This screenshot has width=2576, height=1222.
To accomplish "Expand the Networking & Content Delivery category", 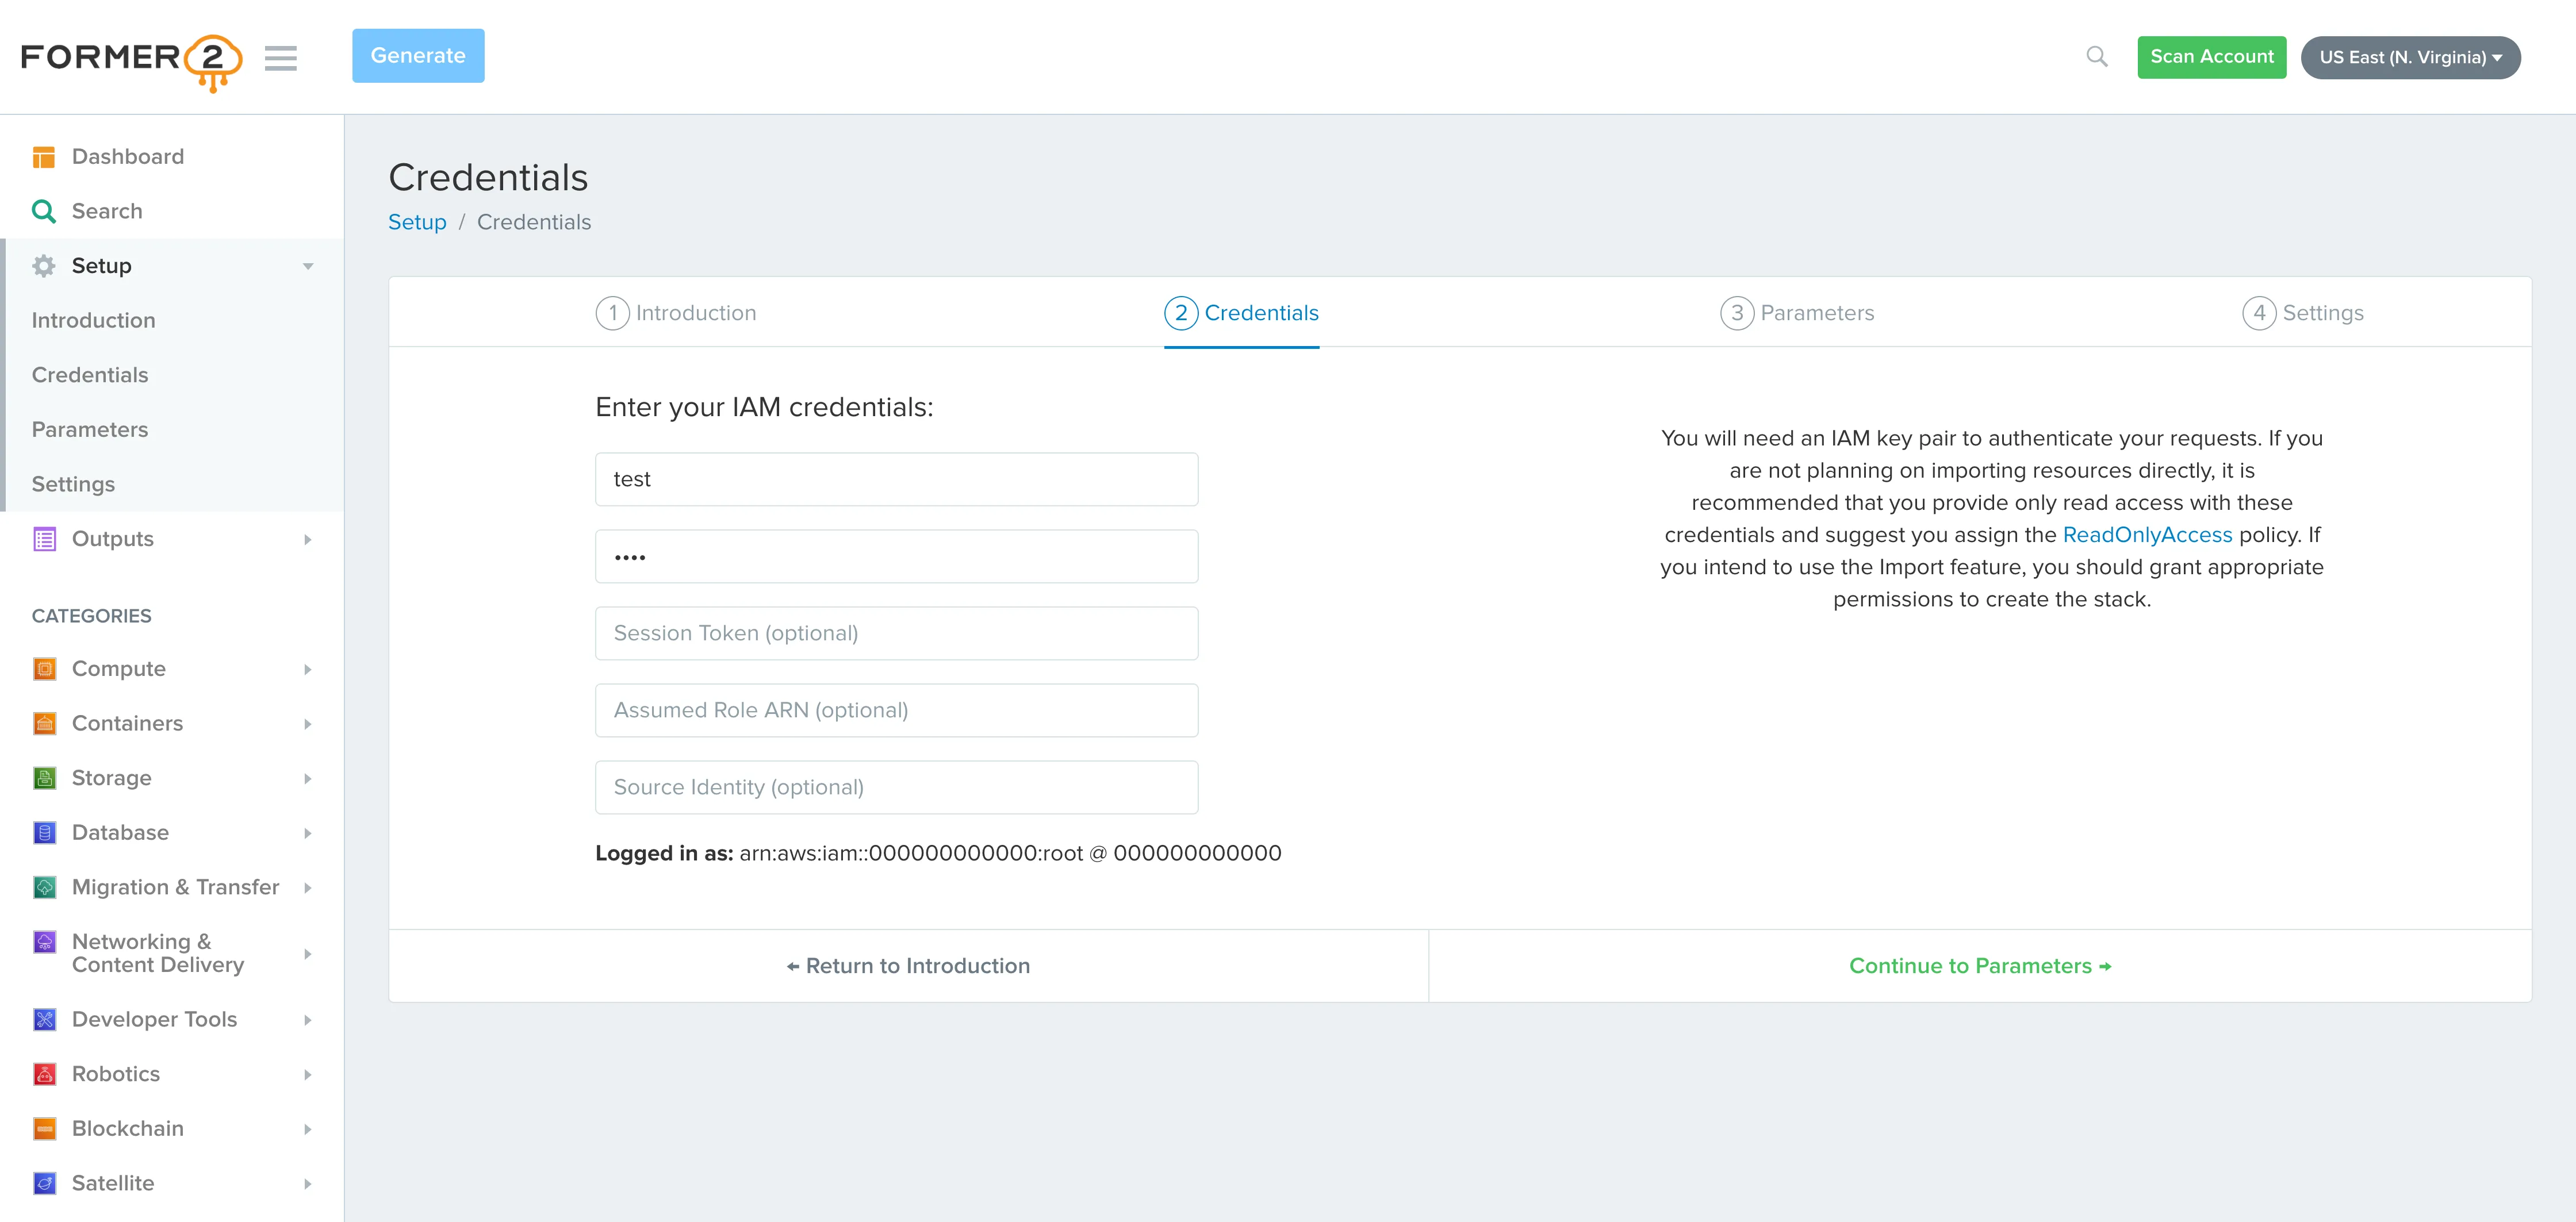I will pos(307,953).
